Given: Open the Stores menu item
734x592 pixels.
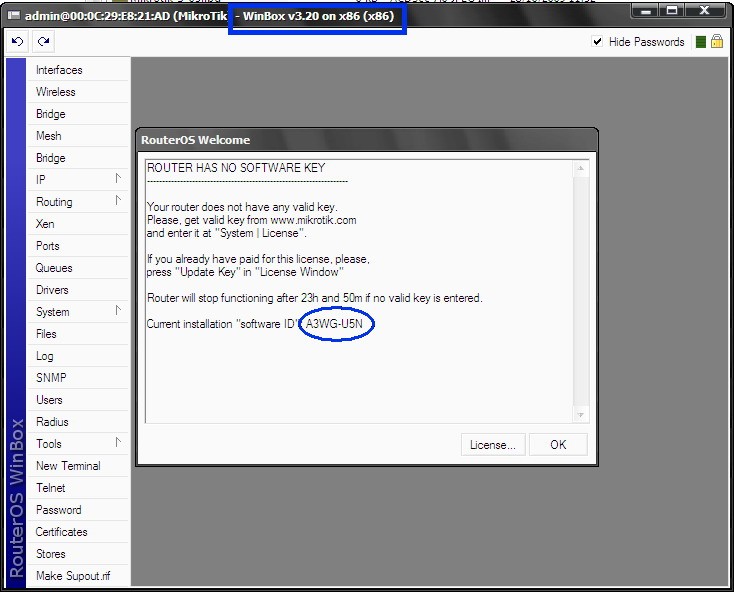Looking at the screenshot, I should coord(78,554).
